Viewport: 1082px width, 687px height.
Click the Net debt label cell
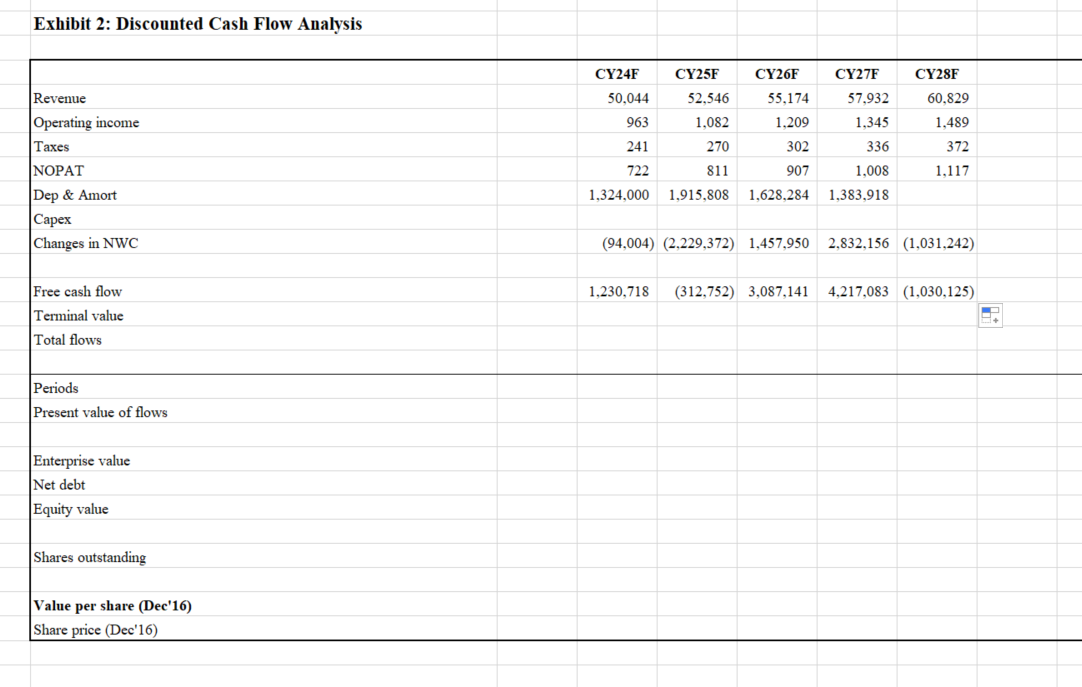57,485
